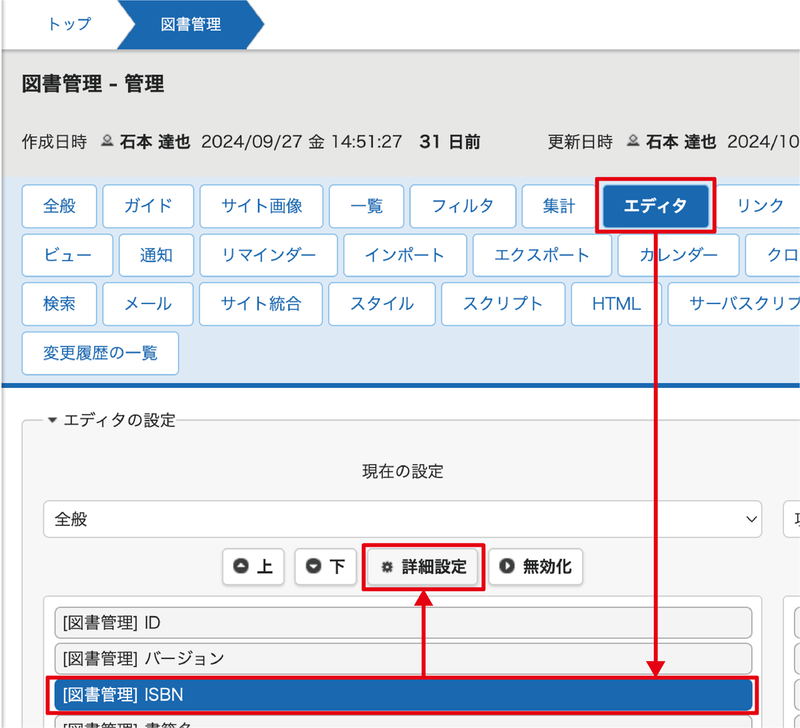The image size is (800, 728).
Task: Click the circle icon on 無効化 button
Action: click(x=508, y=567)
